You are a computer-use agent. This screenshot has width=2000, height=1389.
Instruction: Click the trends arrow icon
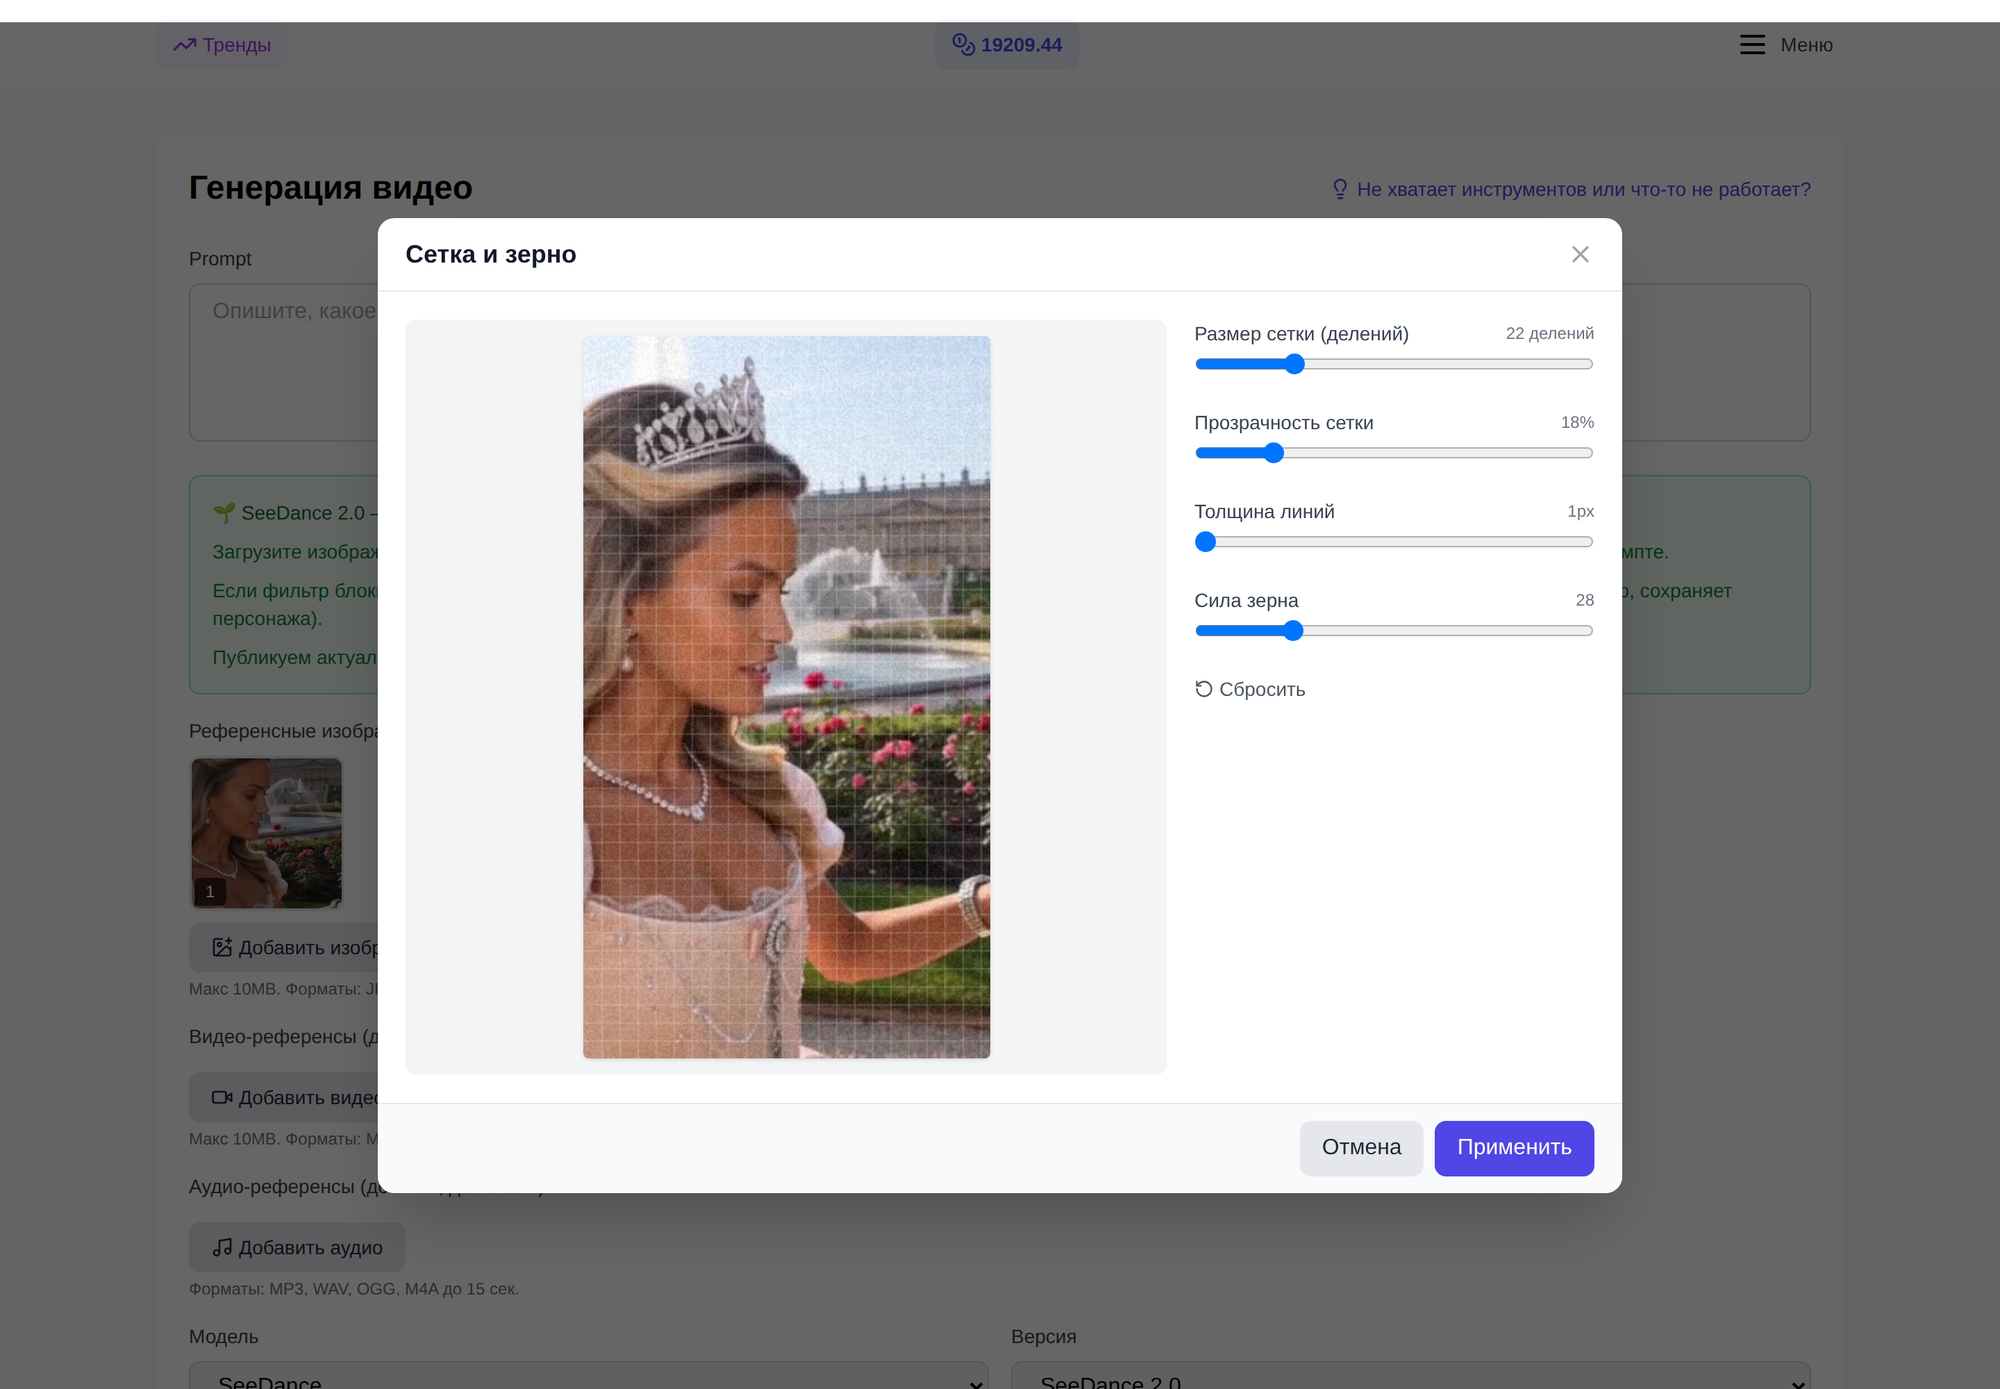(x=184, y=45)
